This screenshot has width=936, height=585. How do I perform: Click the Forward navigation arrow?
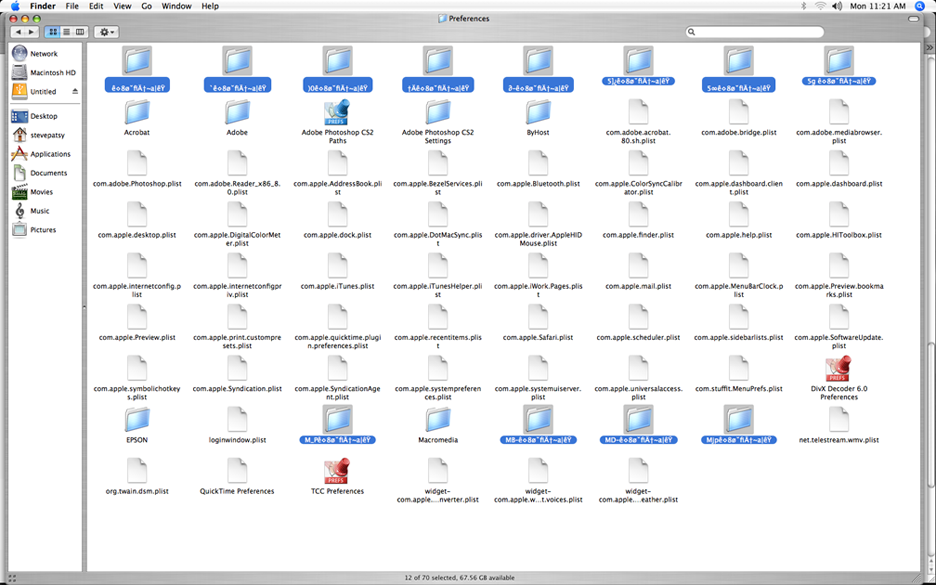[x=32, y=32]
